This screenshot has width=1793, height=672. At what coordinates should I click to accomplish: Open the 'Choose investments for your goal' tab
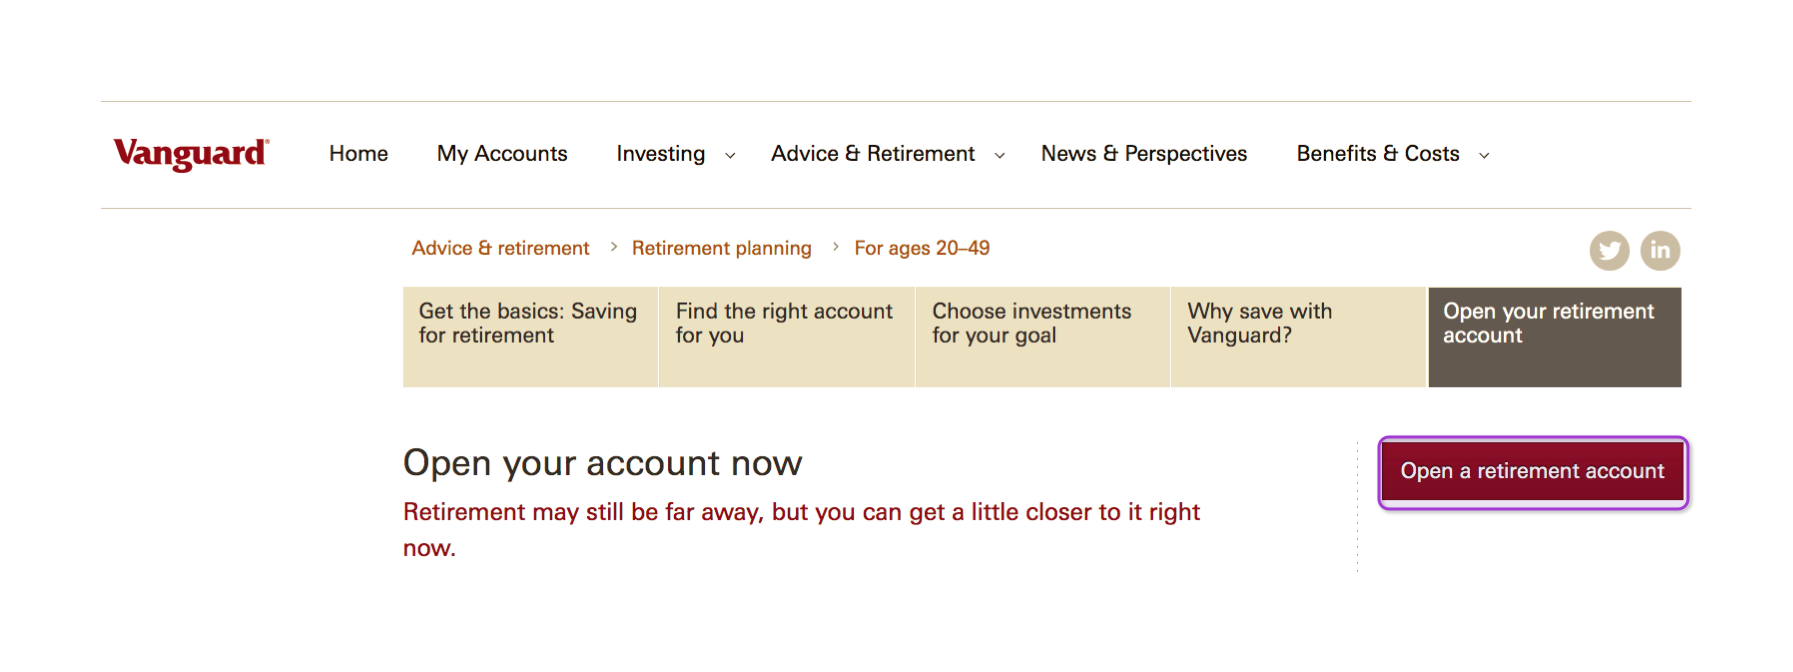coord(1040,335)
